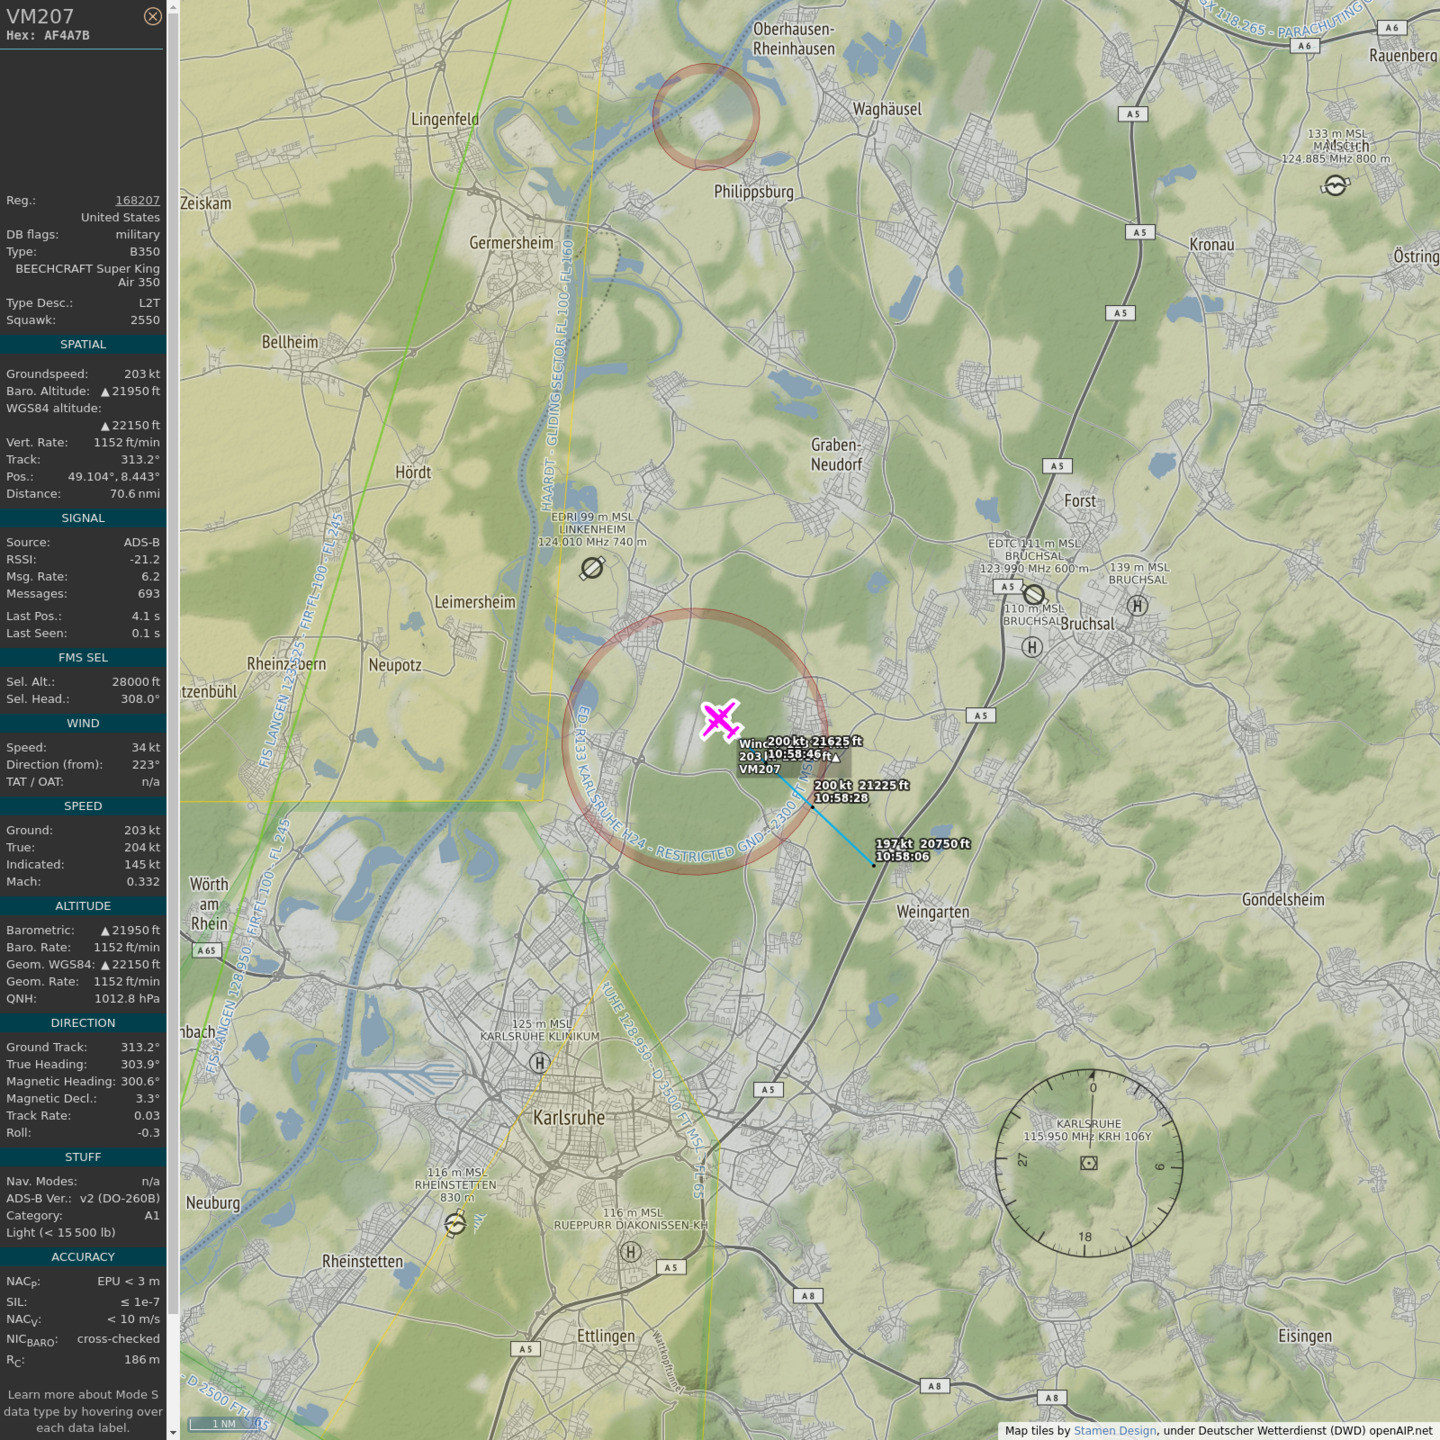This screenshot has height=1440, width=1440.
Task: Click the 139 m MSL Bruchsal heliport icon
Action: click(x=1137, y=606)
